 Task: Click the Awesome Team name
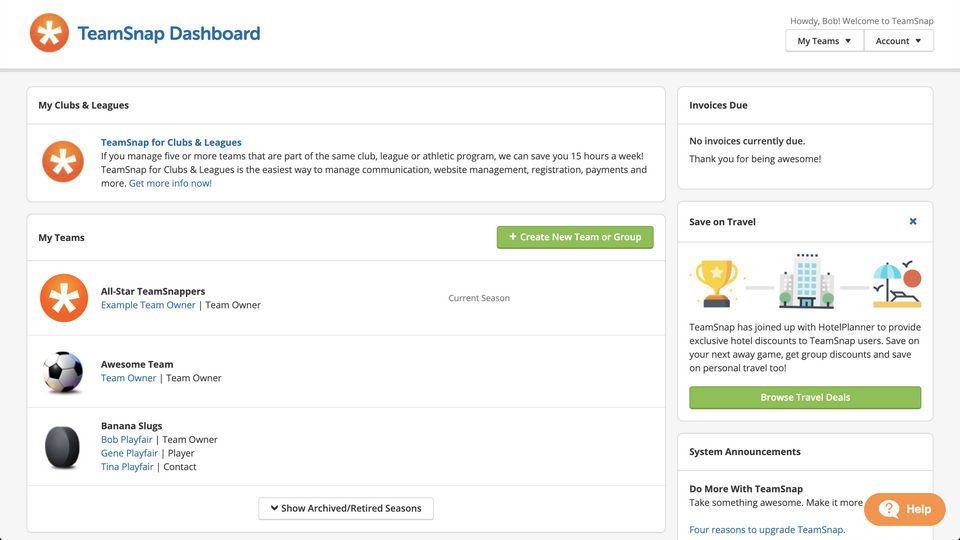137,364
